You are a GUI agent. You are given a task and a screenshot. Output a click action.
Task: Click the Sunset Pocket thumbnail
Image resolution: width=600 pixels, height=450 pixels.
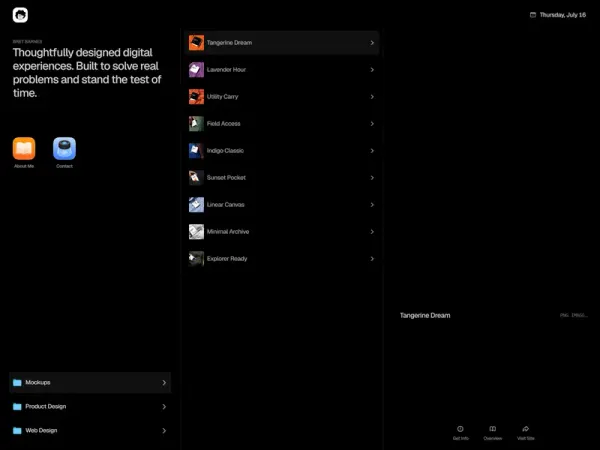196,178
